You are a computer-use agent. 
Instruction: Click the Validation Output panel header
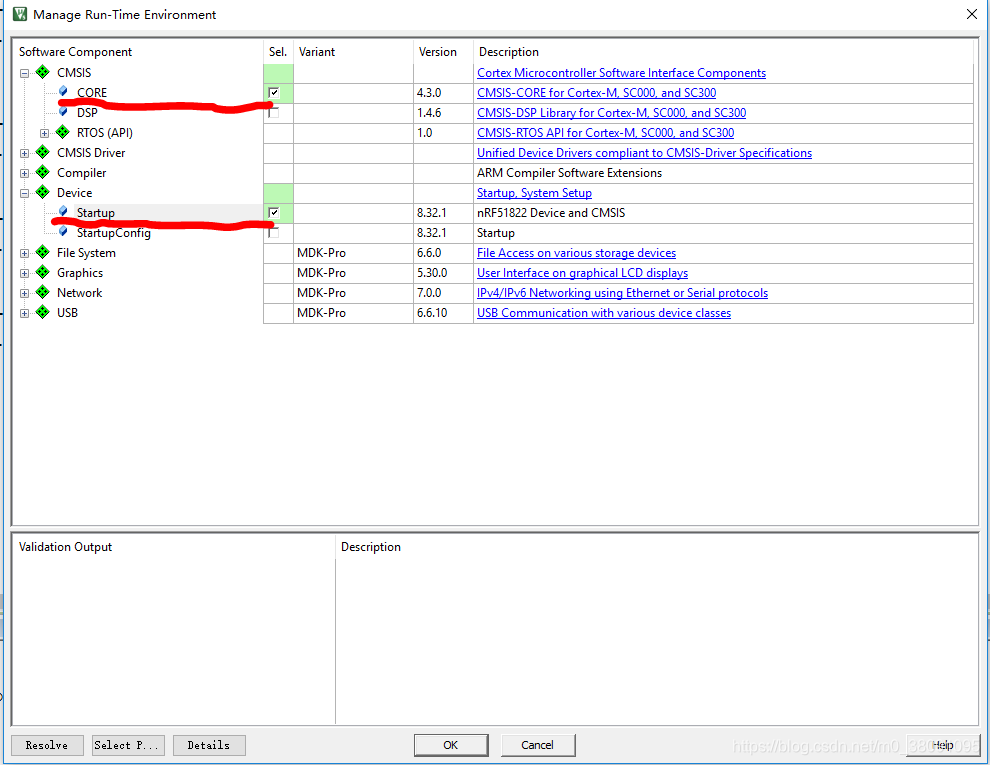tap(66, 547)
